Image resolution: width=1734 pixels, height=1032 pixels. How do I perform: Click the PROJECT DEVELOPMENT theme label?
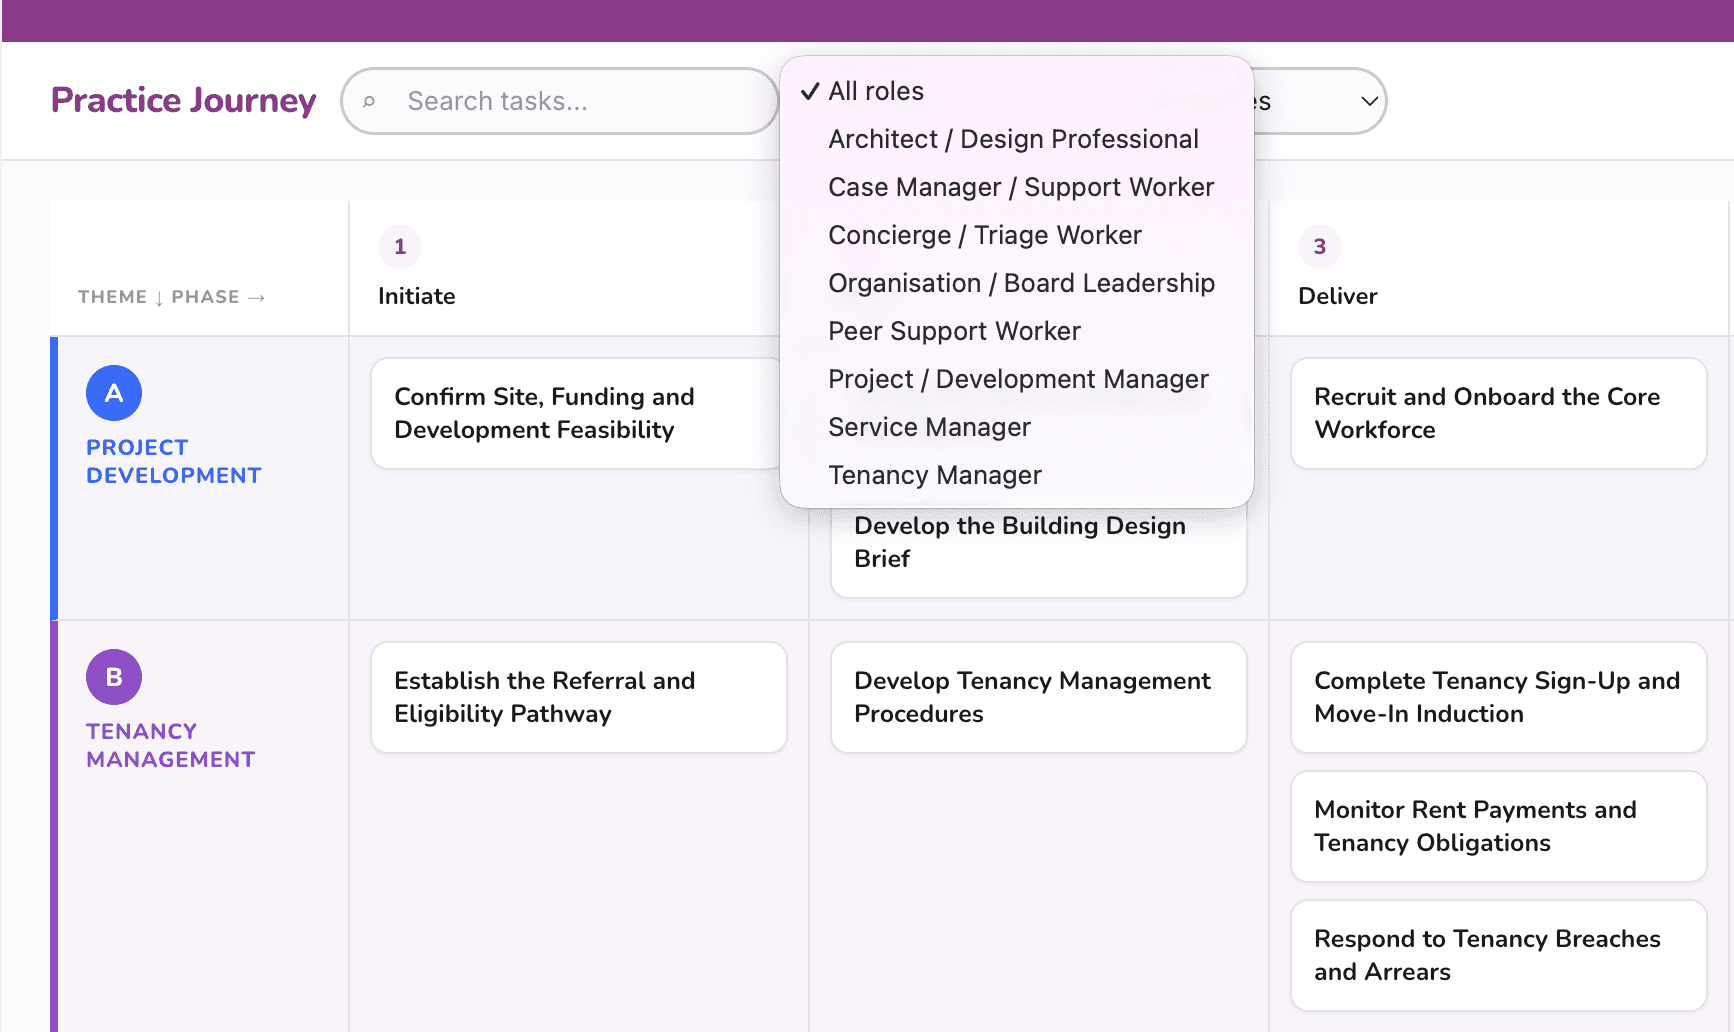(x=174, y=461)
